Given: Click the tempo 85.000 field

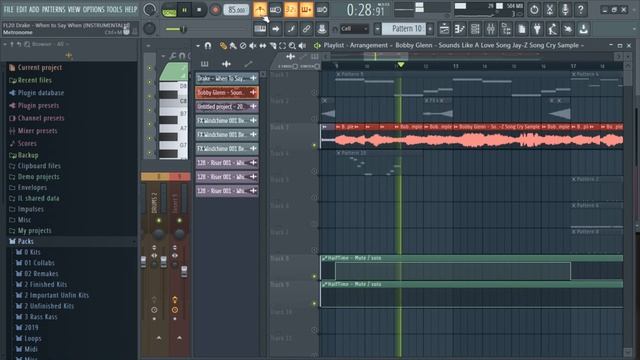Looking at the screenshot, I should click(236, 9).
